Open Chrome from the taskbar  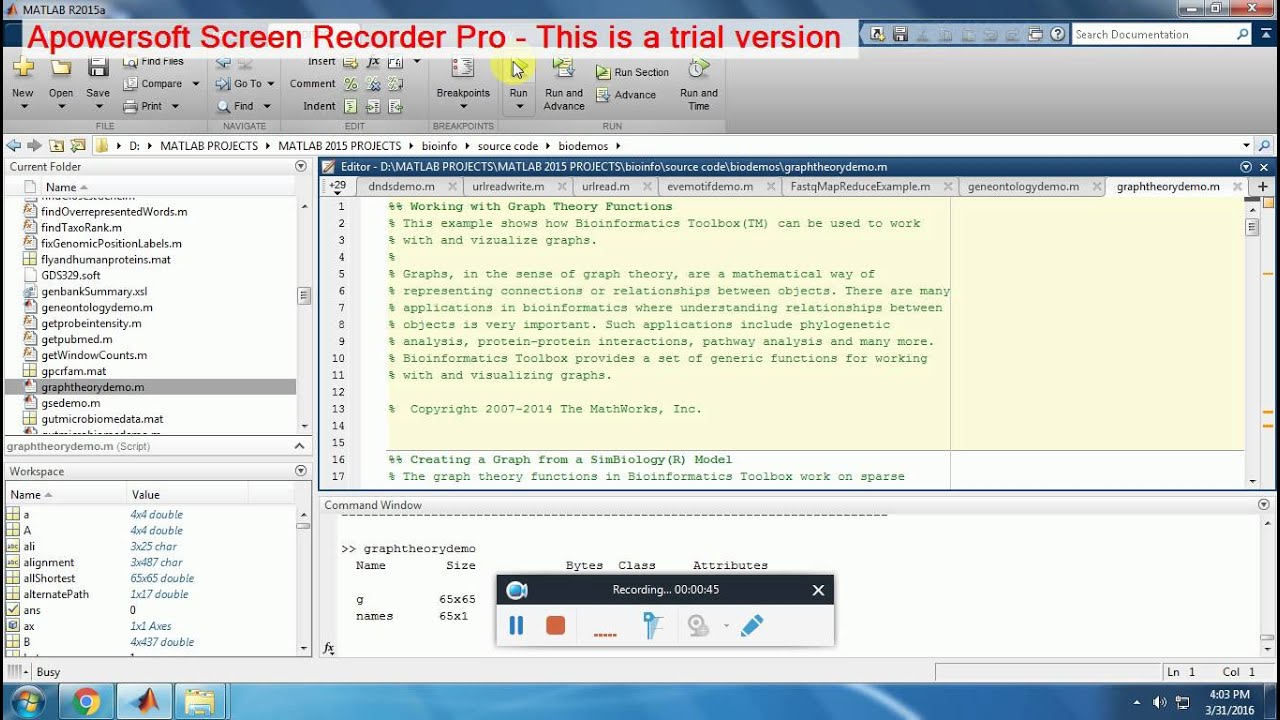[86, 702]
